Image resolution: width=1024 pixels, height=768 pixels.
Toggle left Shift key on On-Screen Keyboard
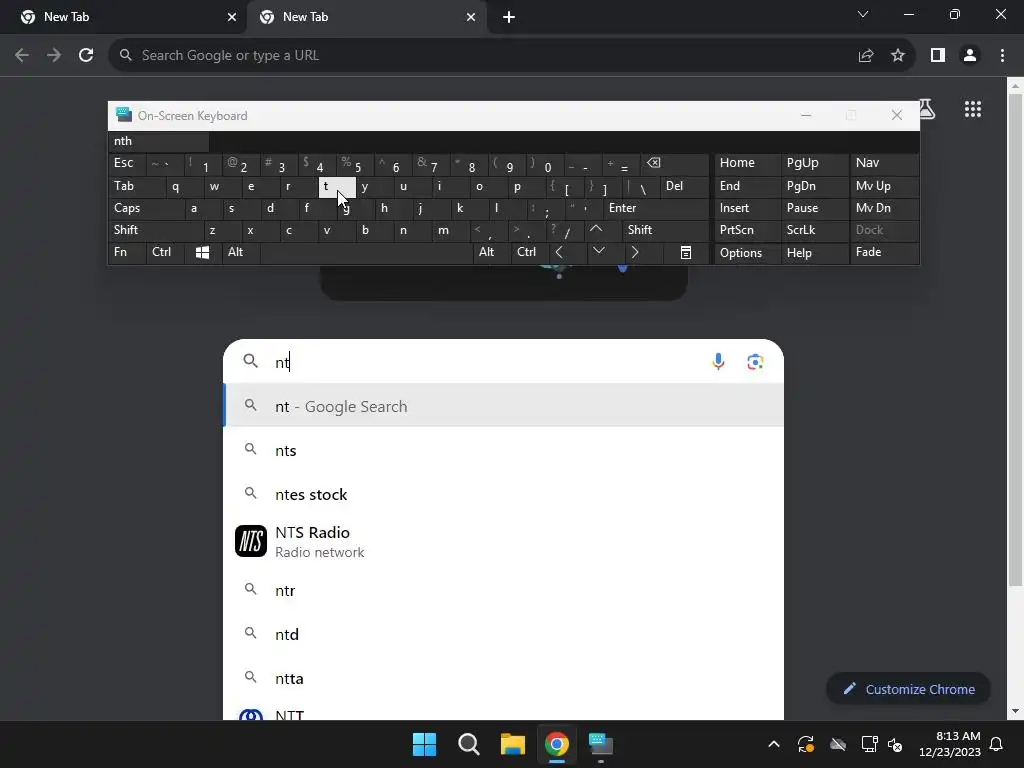click(155, 230)
